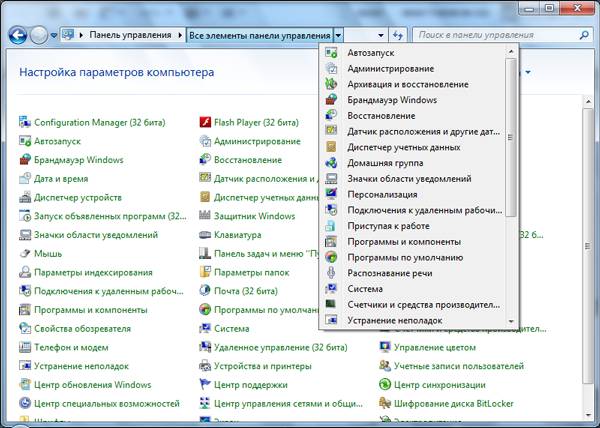
Task: Open Центр управления сетями и общи... link
Action: click(288, 403)
